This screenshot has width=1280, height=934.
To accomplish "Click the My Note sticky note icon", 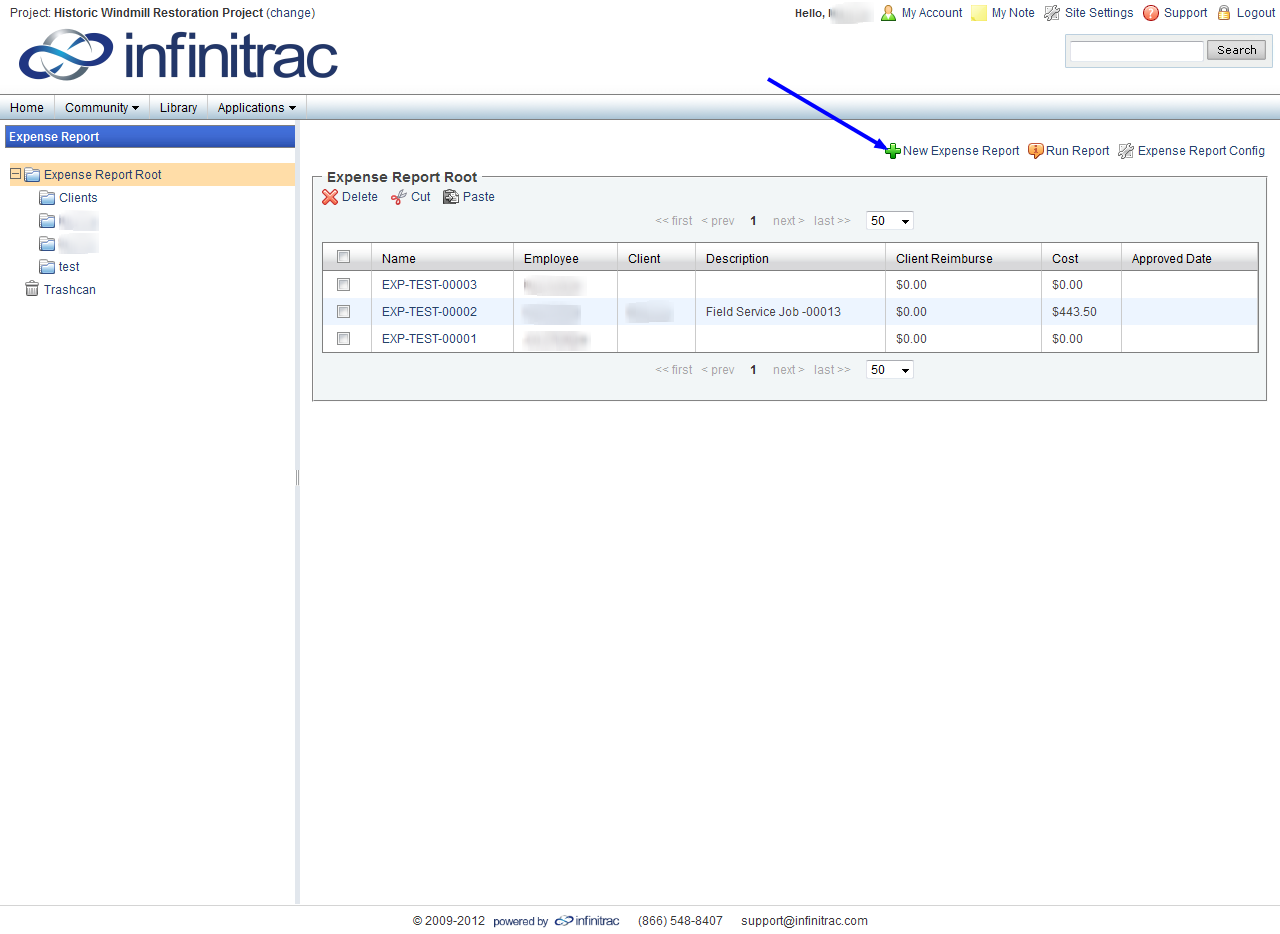I will (979, 13).
